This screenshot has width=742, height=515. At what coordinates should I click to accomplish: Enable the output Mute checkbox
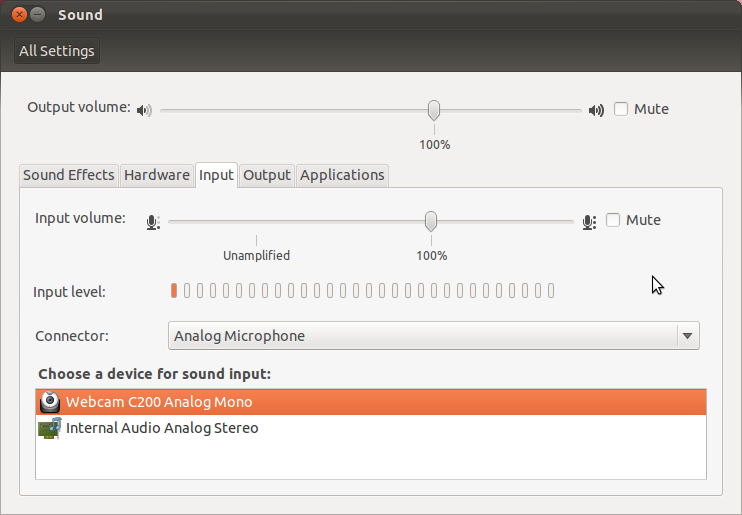coord(621,109)
